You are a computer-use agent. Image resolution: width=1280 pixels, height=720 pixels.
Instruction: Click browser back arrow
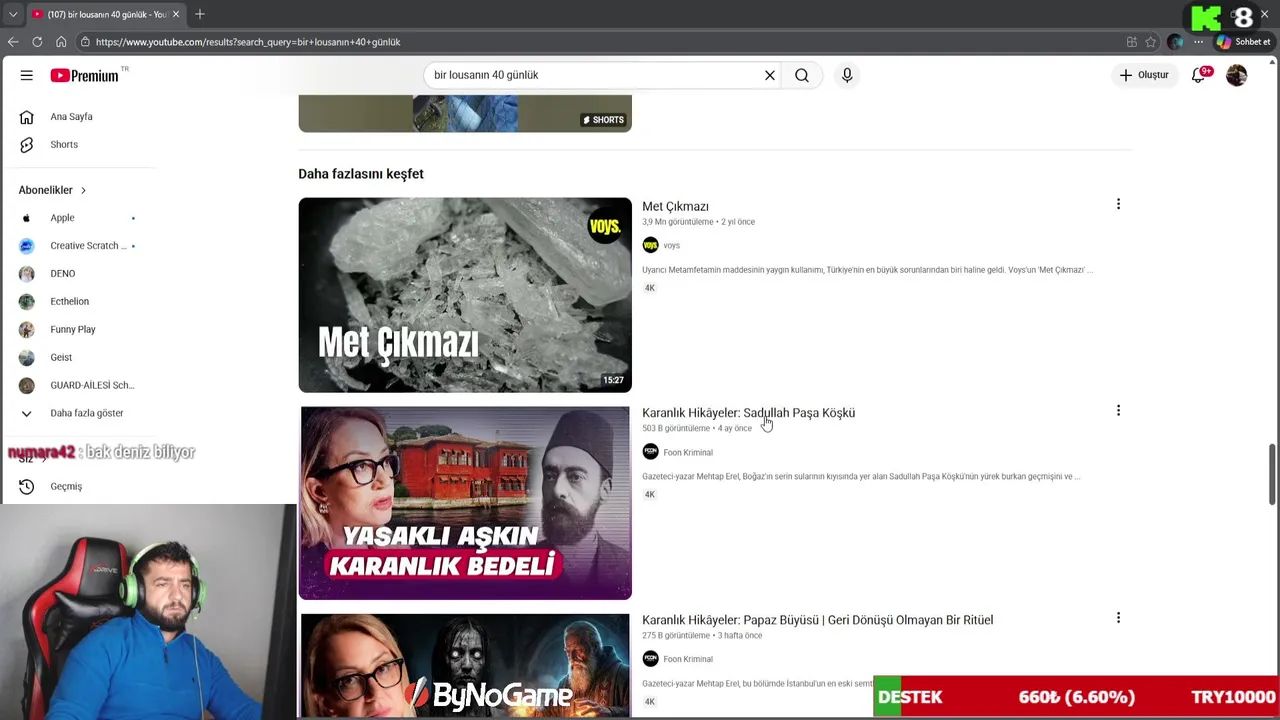coord(13,42)
